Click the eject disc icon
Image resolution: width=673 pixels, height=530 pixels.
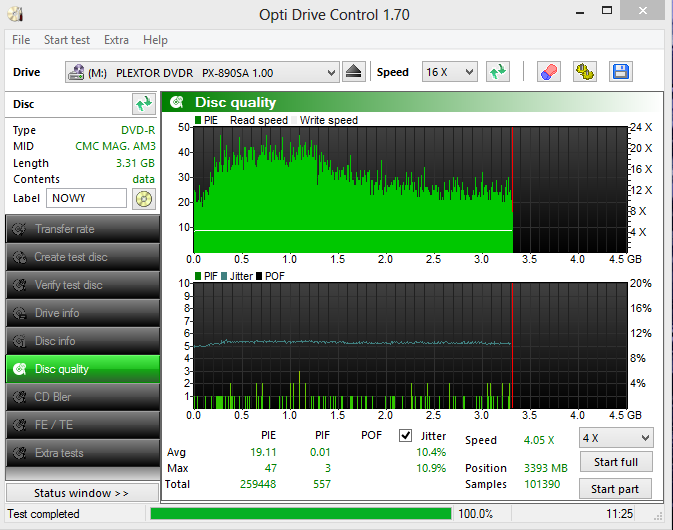[353, 72]
